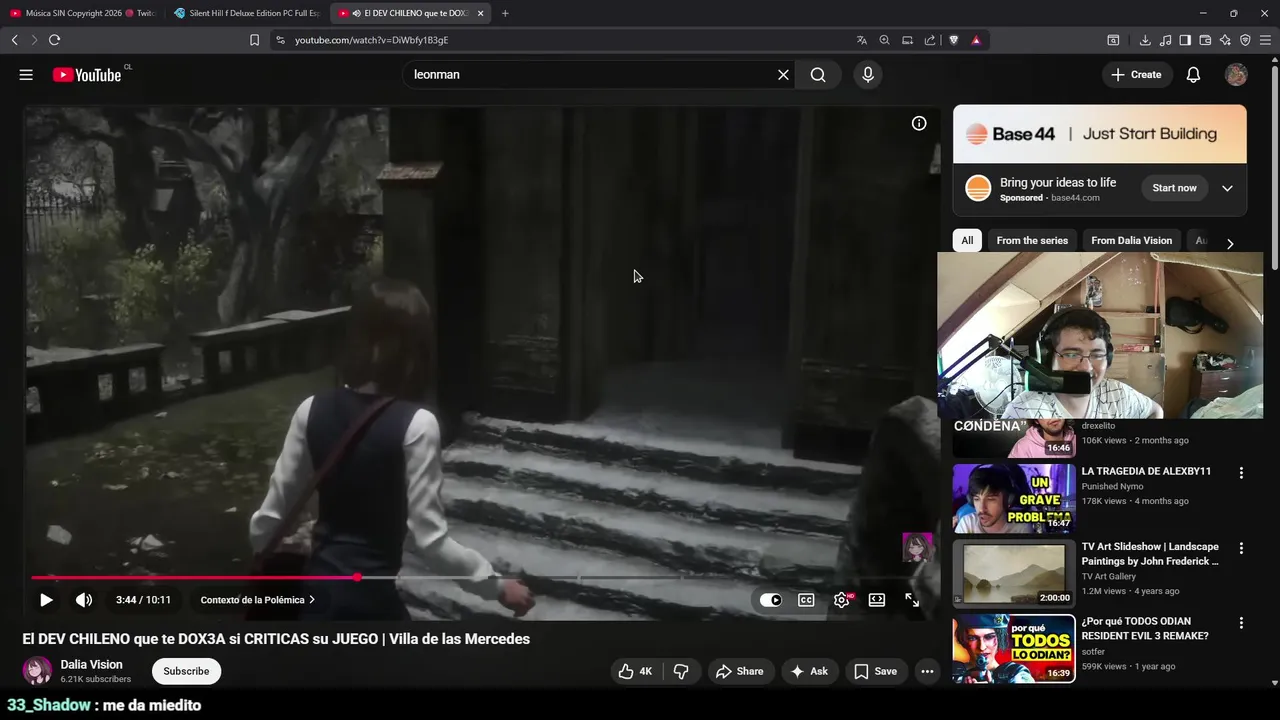
Task: Click Create button
Action: [x=1137, y=75]
